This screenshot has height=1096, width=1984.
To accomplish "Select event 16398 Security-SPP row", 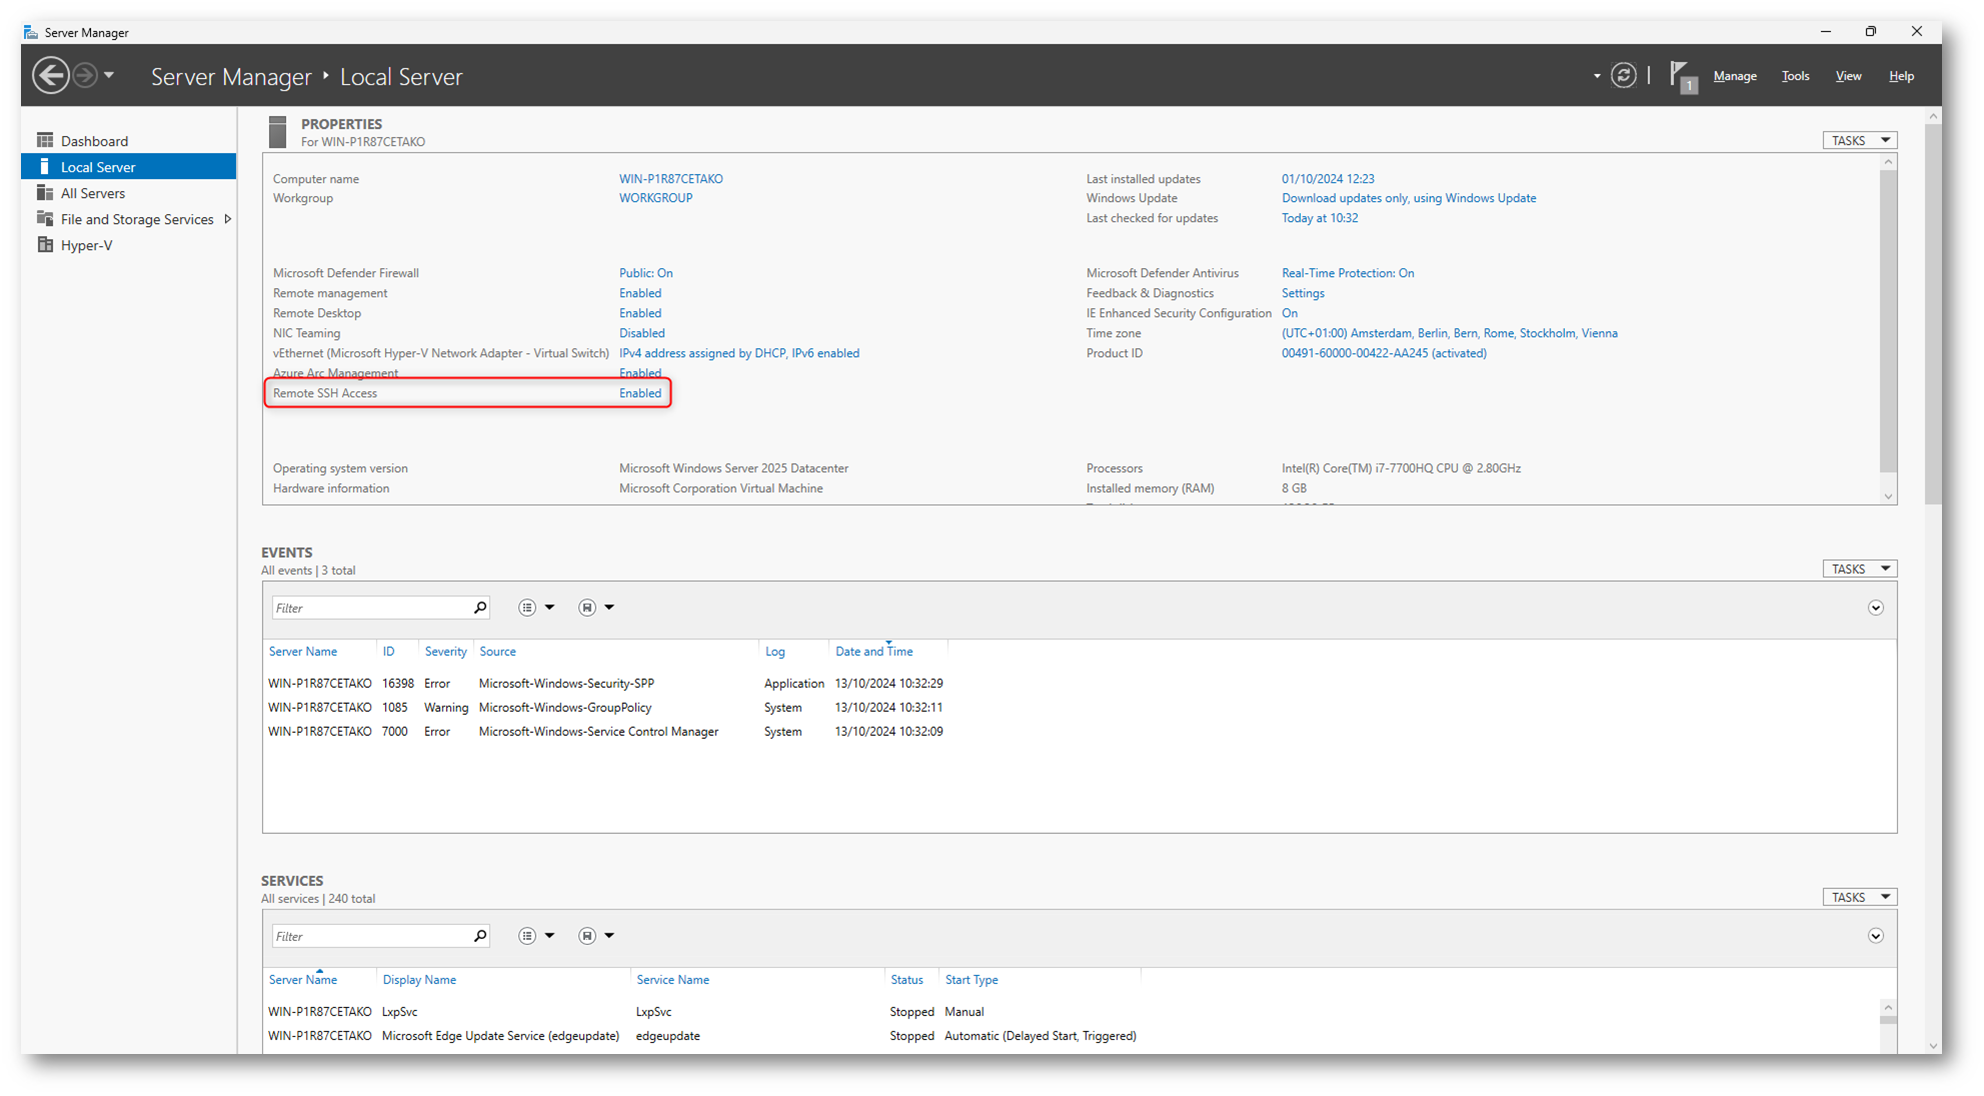I will (x=606, y=684).
